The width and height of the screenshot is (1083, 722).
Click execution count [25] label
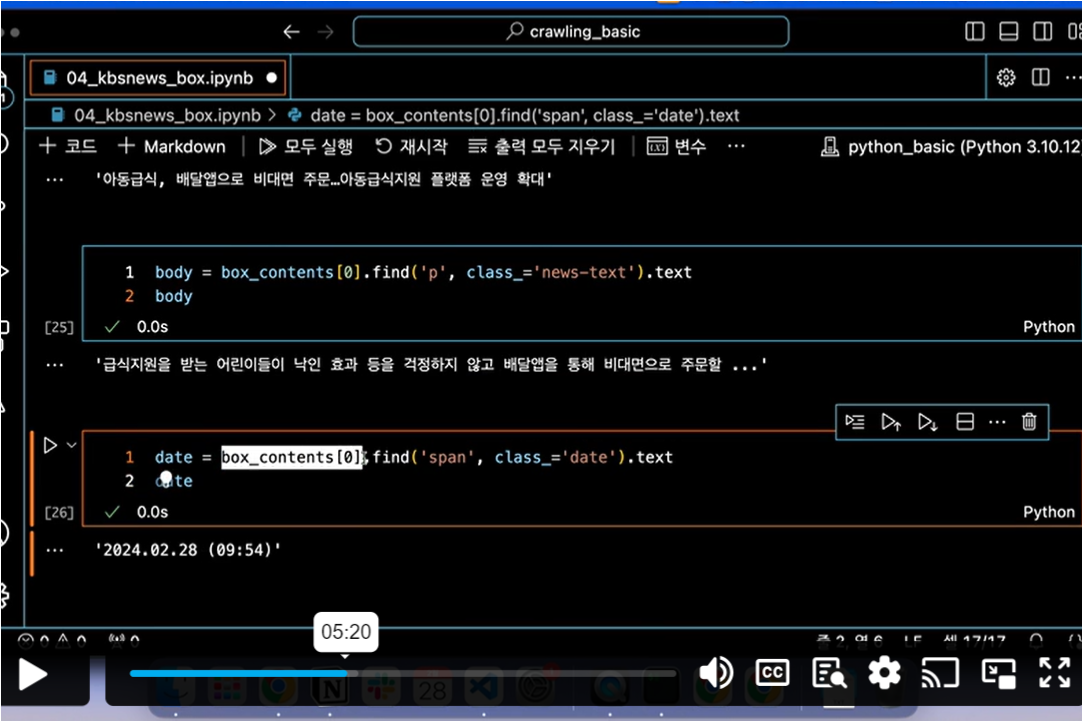59,327
